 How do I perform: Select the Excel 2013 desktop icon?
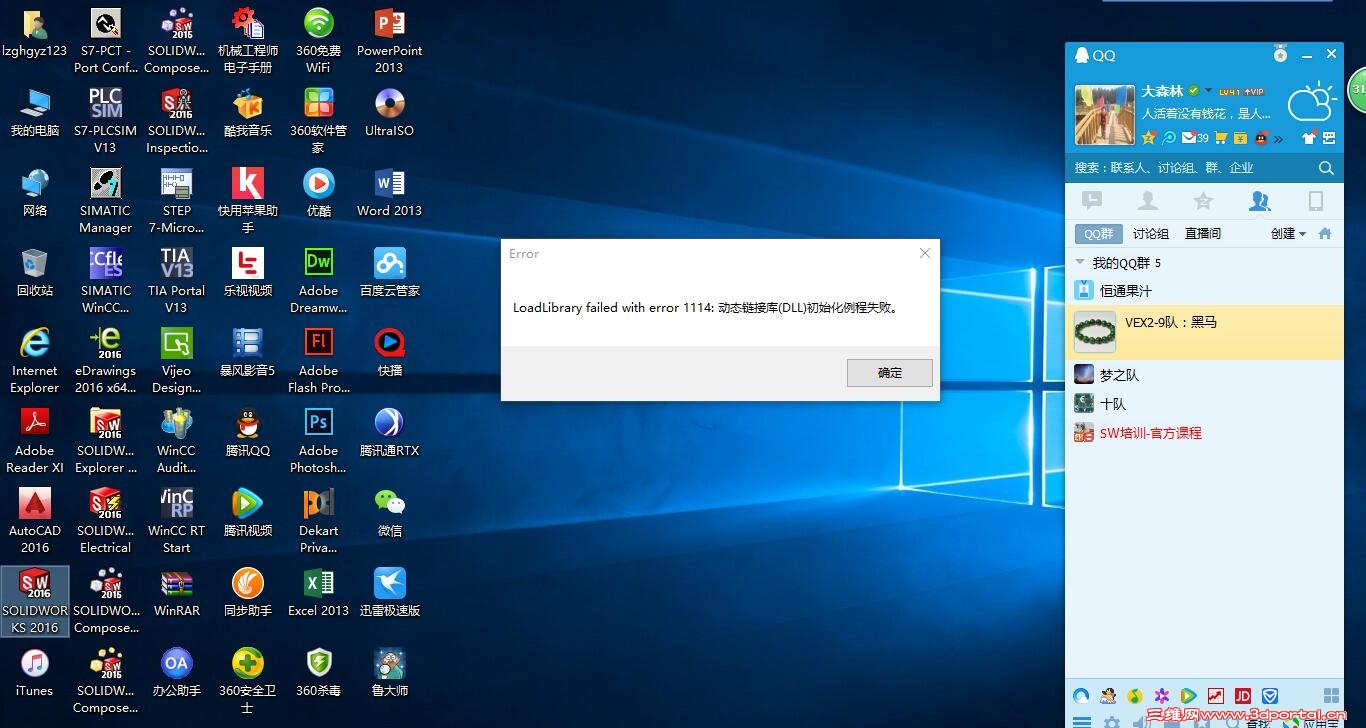point(318,593)
